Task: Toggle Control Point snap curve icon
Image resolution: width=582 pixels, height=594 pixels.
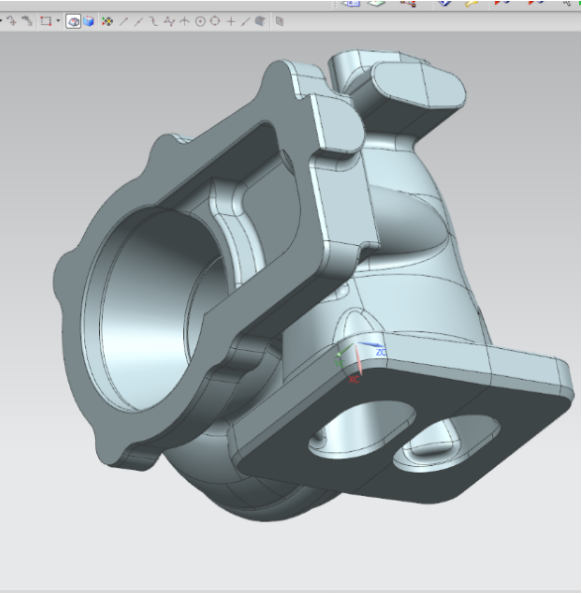Action: (x=153, y=21)
